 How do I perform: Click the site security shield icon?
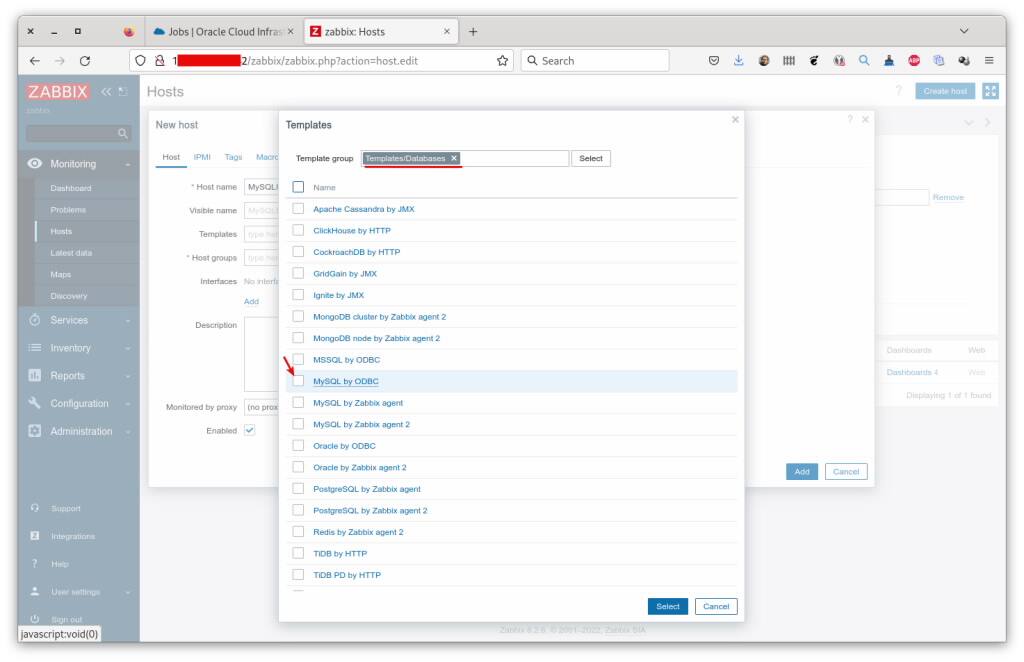click(140, 61)
